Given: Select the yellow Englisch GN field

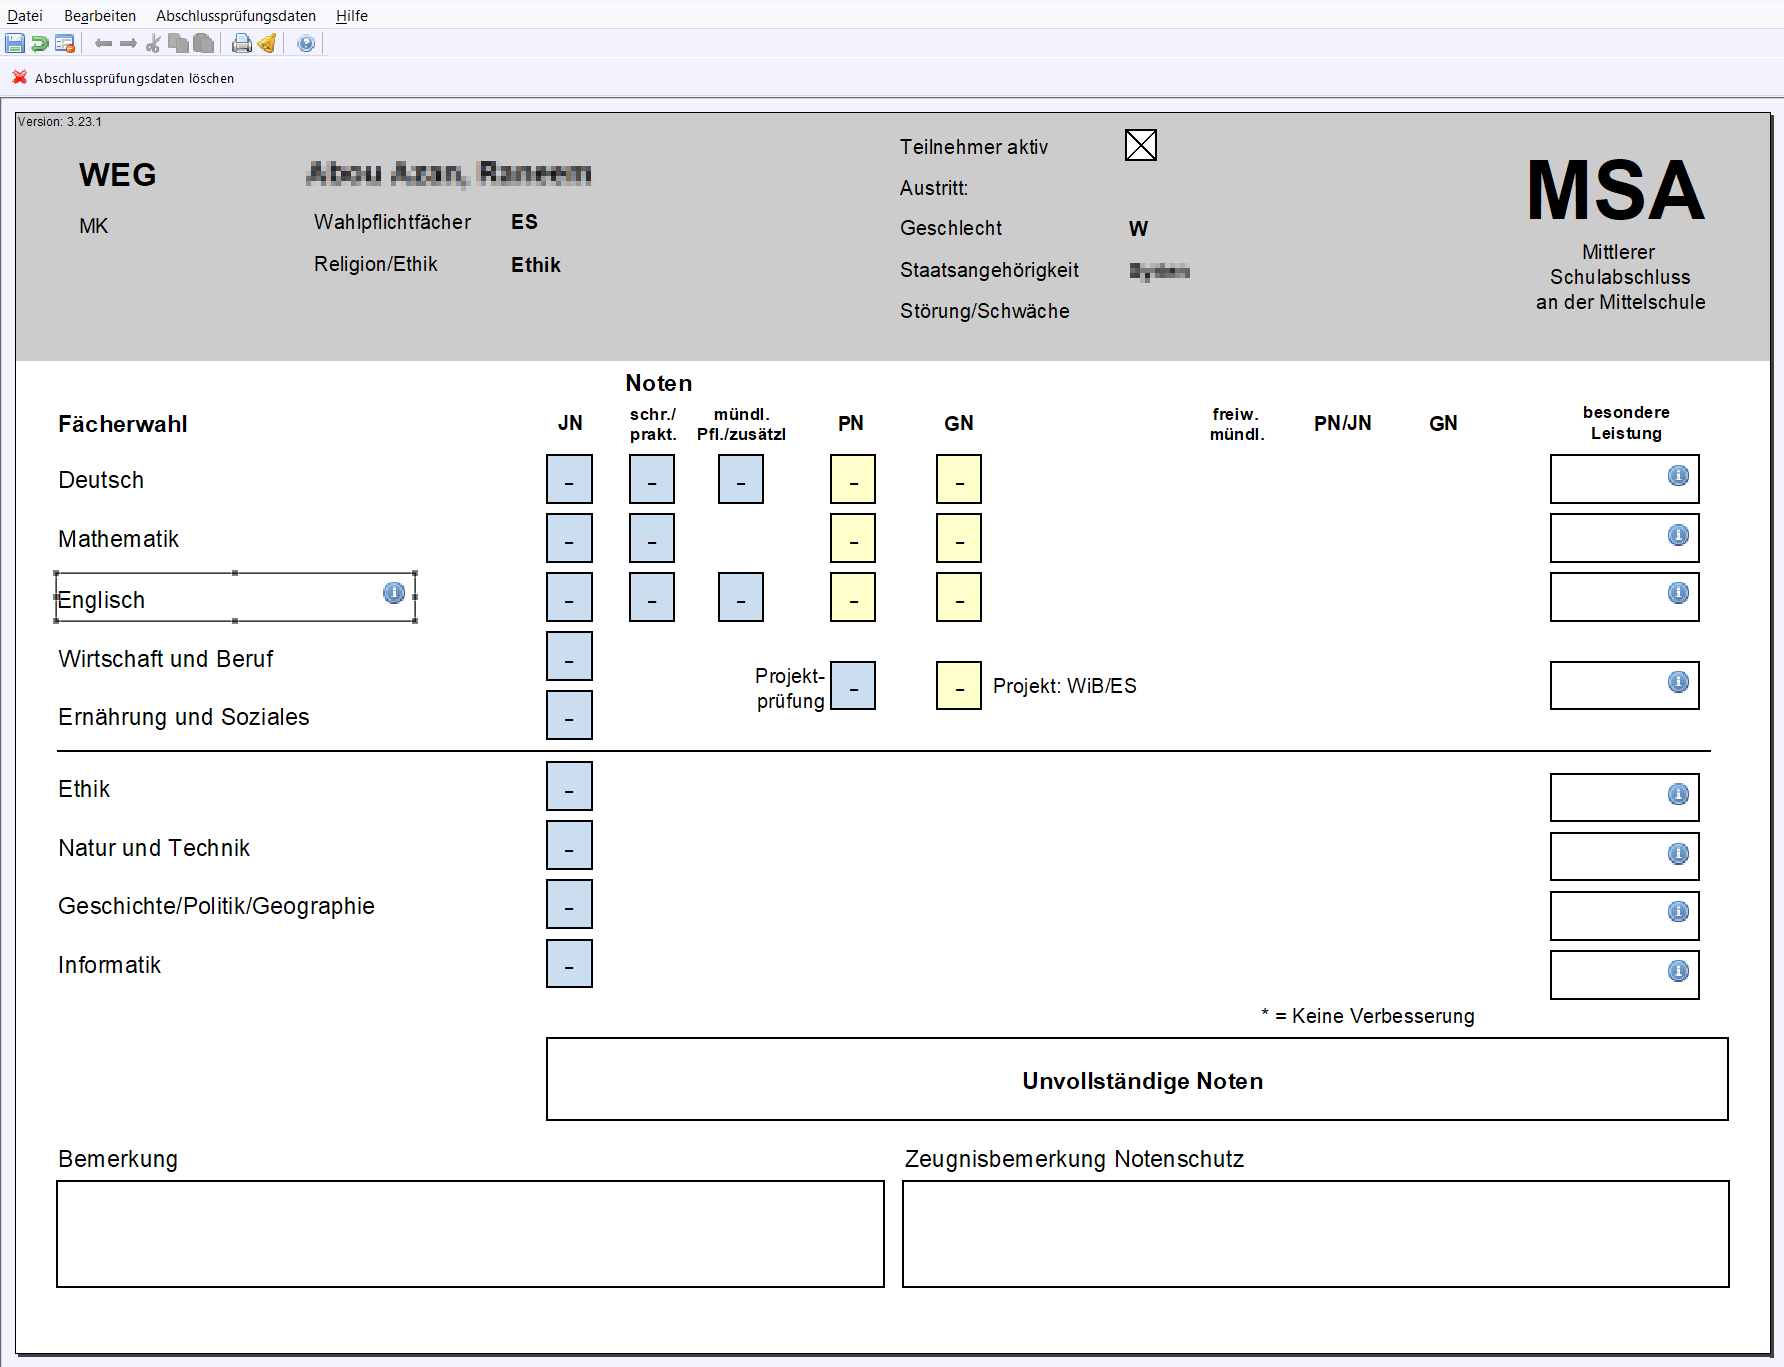Looking at the screenshot, I should (x=959, y=597).
